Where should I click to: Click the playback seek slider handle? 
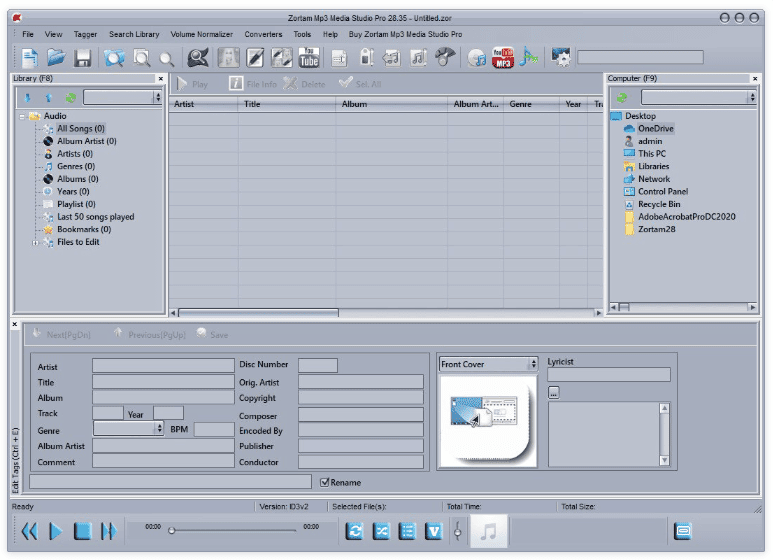coord(172,531)
